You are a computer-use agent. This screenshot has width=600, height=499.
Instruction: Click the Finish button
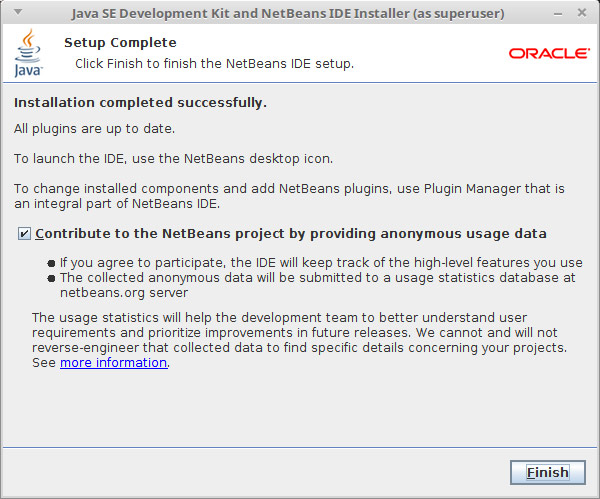(x=548, y=472)
